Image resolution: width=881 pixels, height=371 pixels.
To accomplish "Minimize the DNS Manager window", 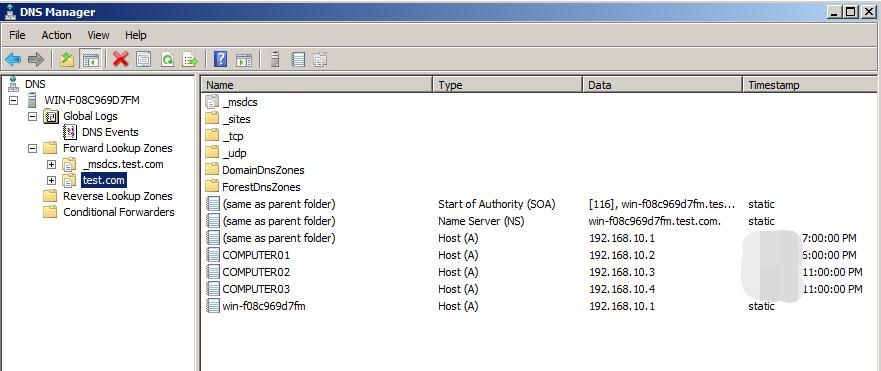I will [x=835, y=11].
